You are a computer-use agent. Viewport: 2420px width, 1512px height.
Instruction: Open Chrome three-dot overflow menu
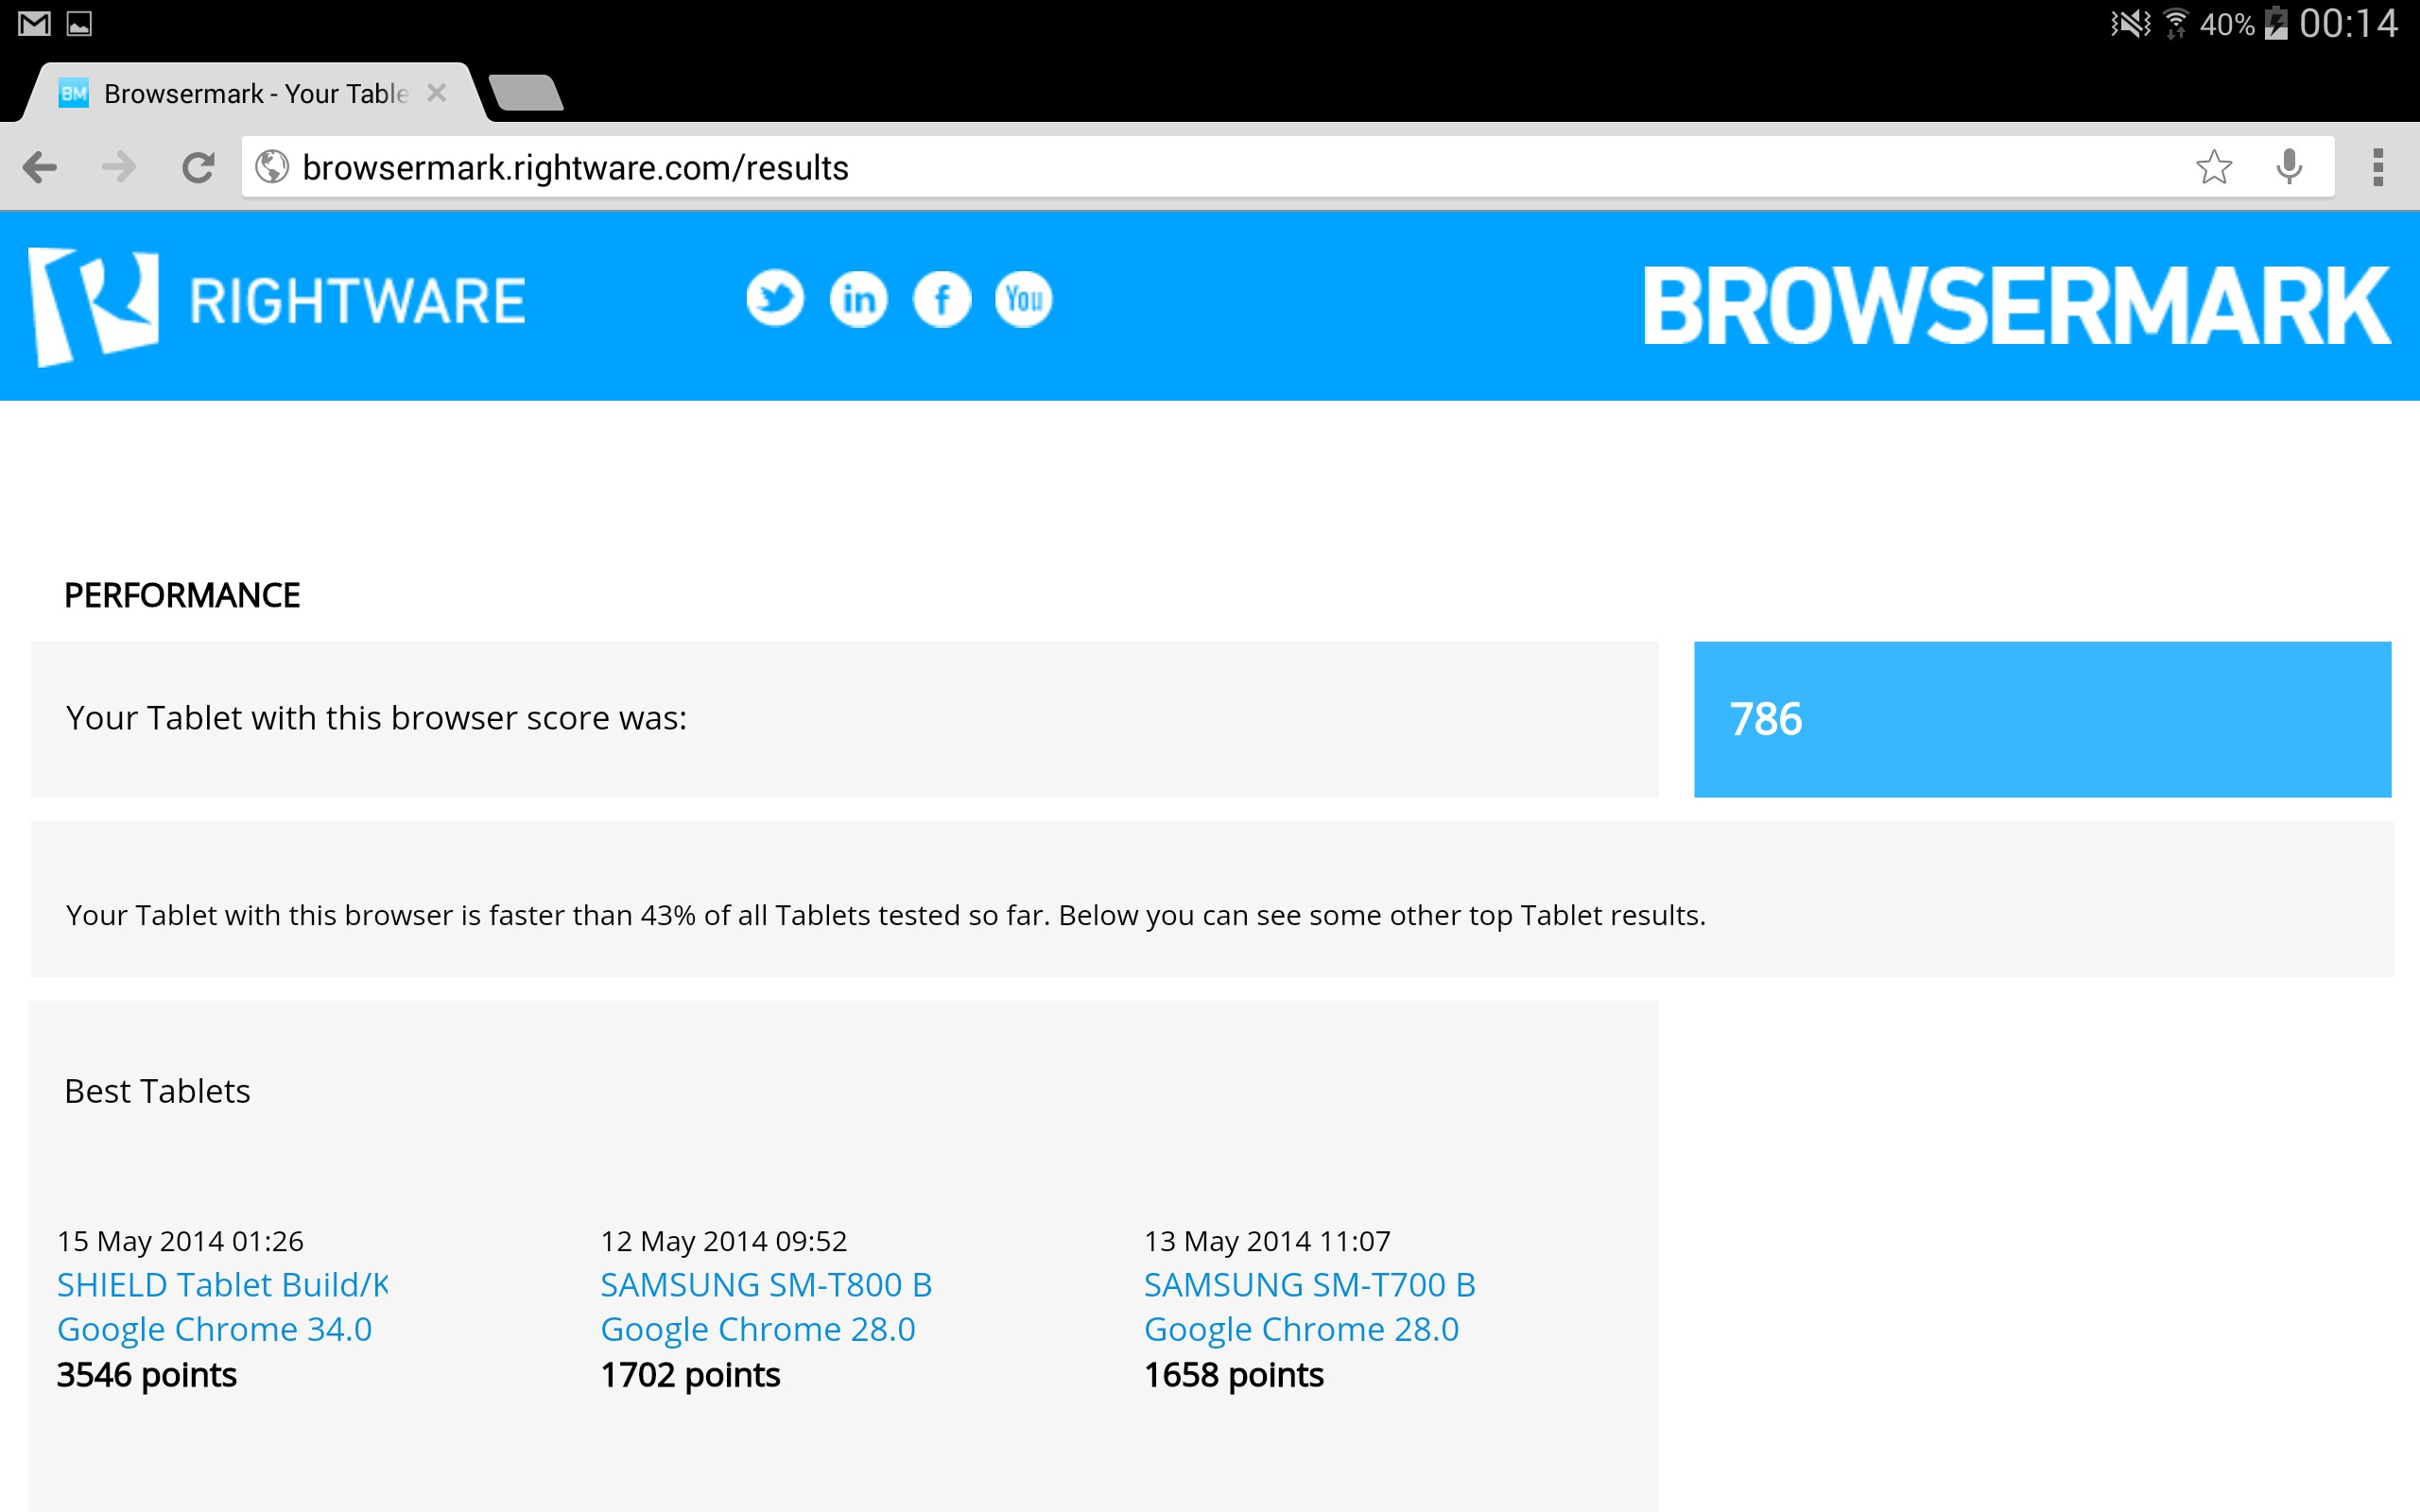[x=2378, y=167]
